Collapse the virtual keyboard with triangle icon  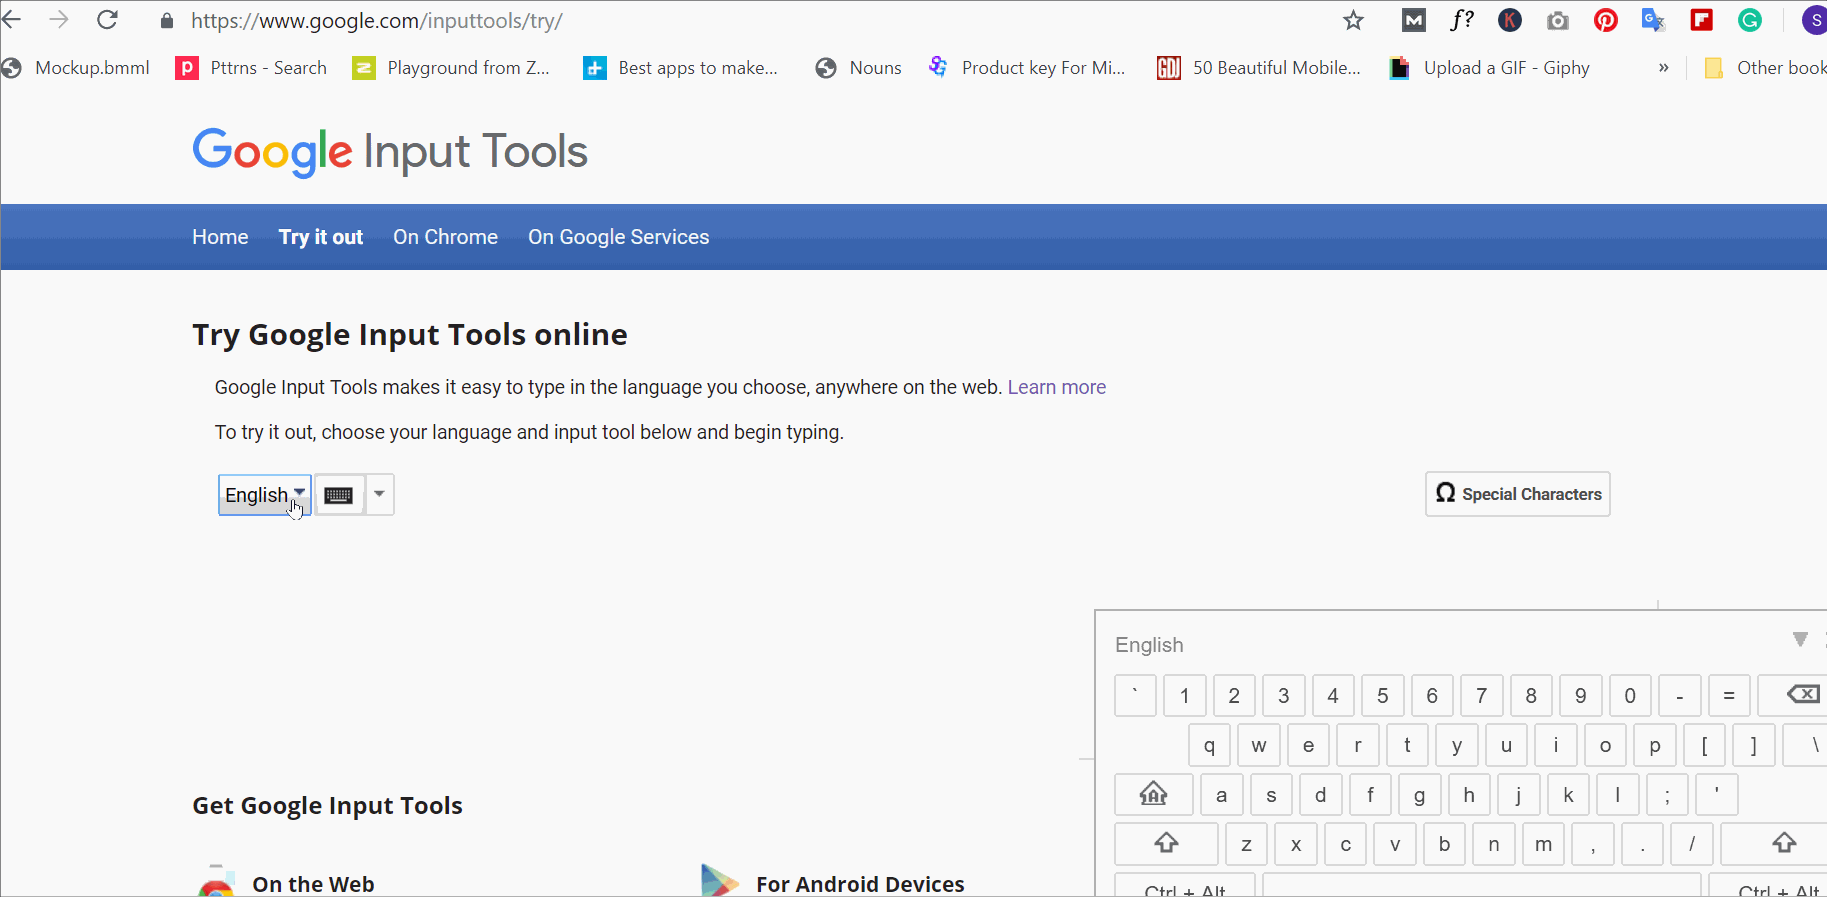[x=1800, y=639]
